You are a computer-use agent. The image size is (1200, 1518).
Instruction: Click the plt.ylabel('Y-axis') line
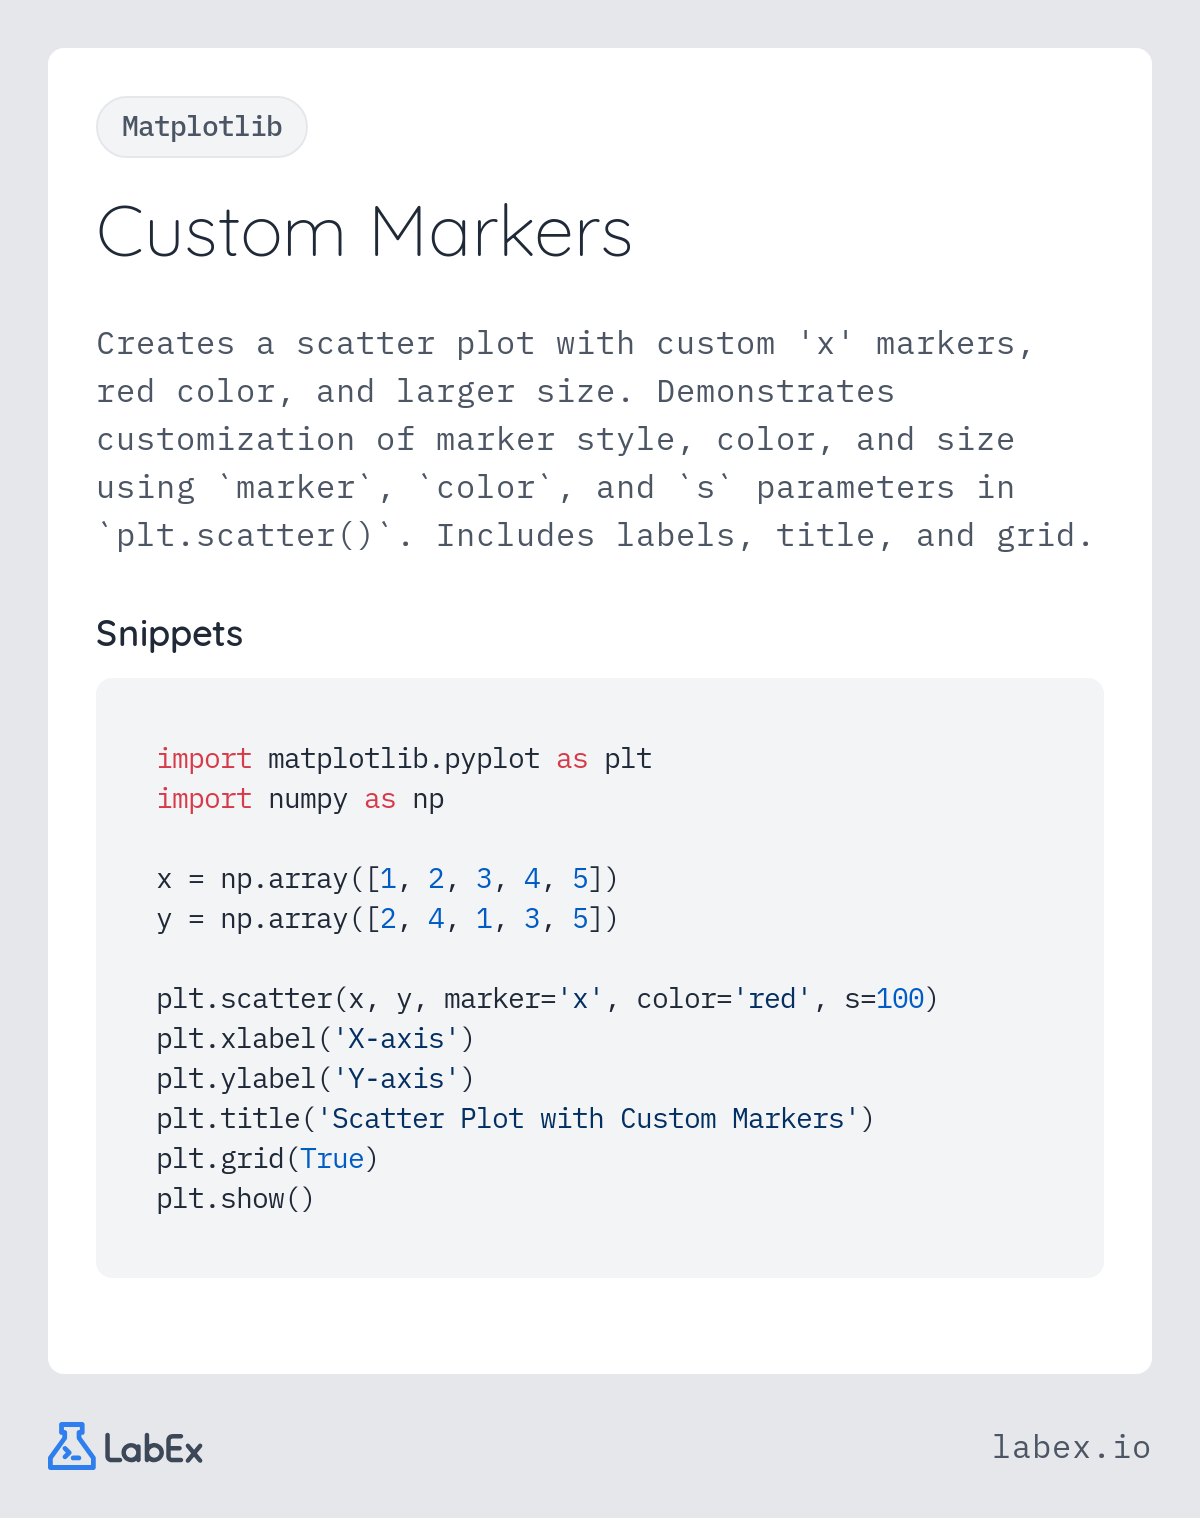point(315,1079)
